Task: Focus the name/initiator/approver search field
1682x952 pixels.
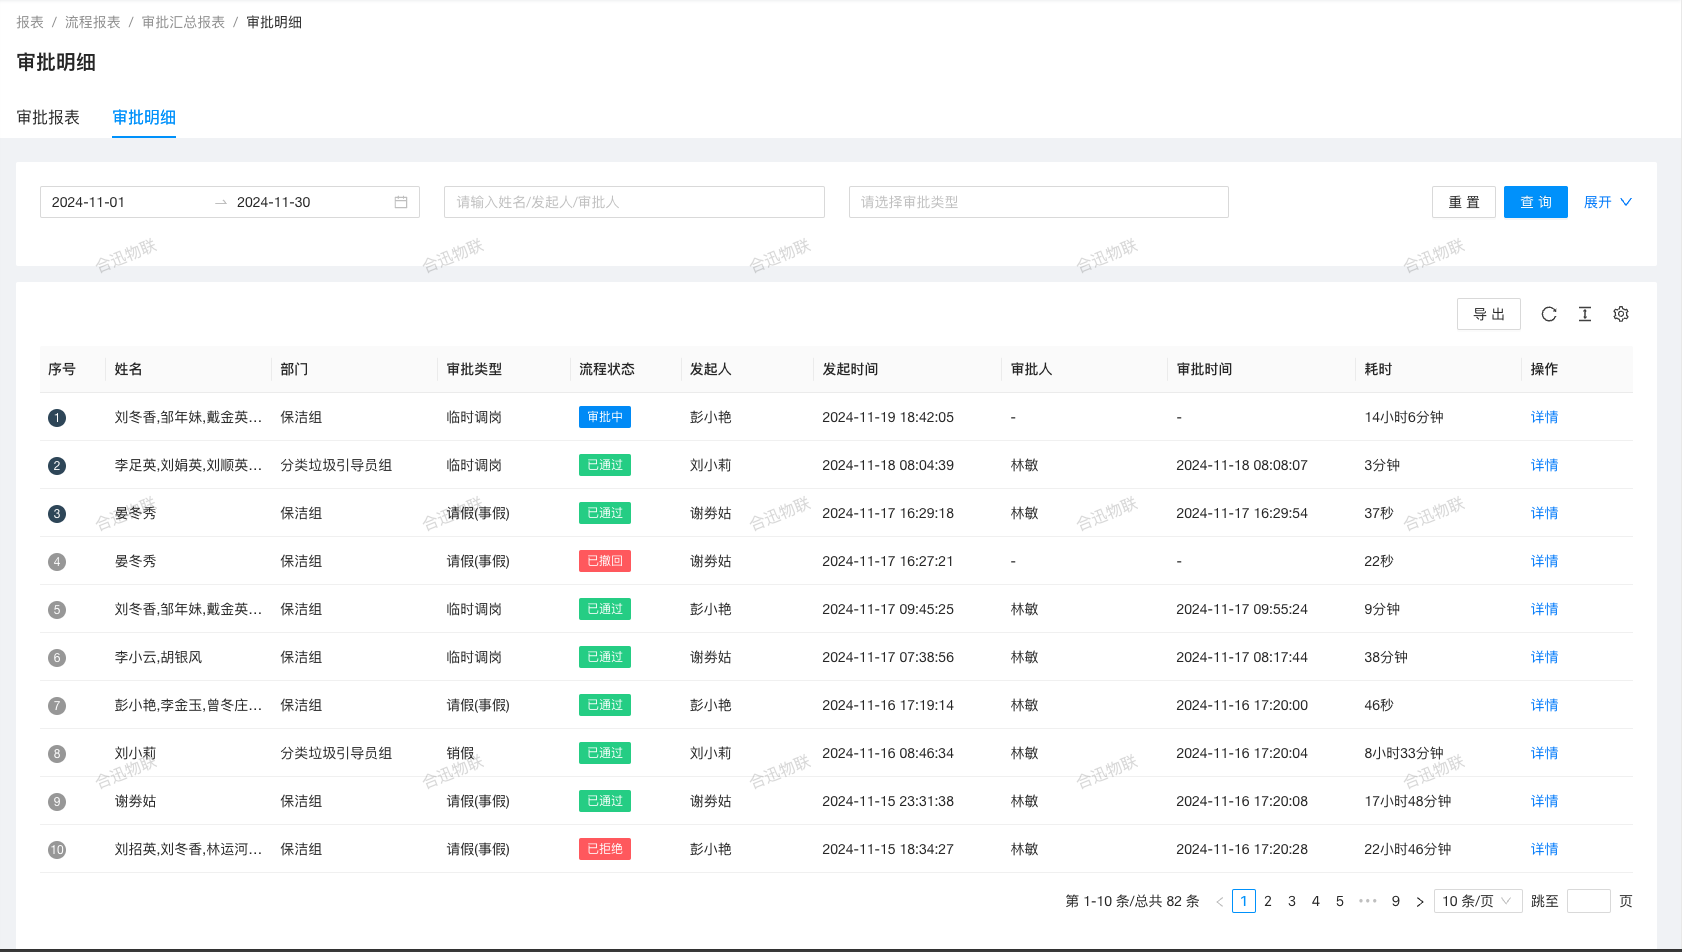Action: [634, 202]
